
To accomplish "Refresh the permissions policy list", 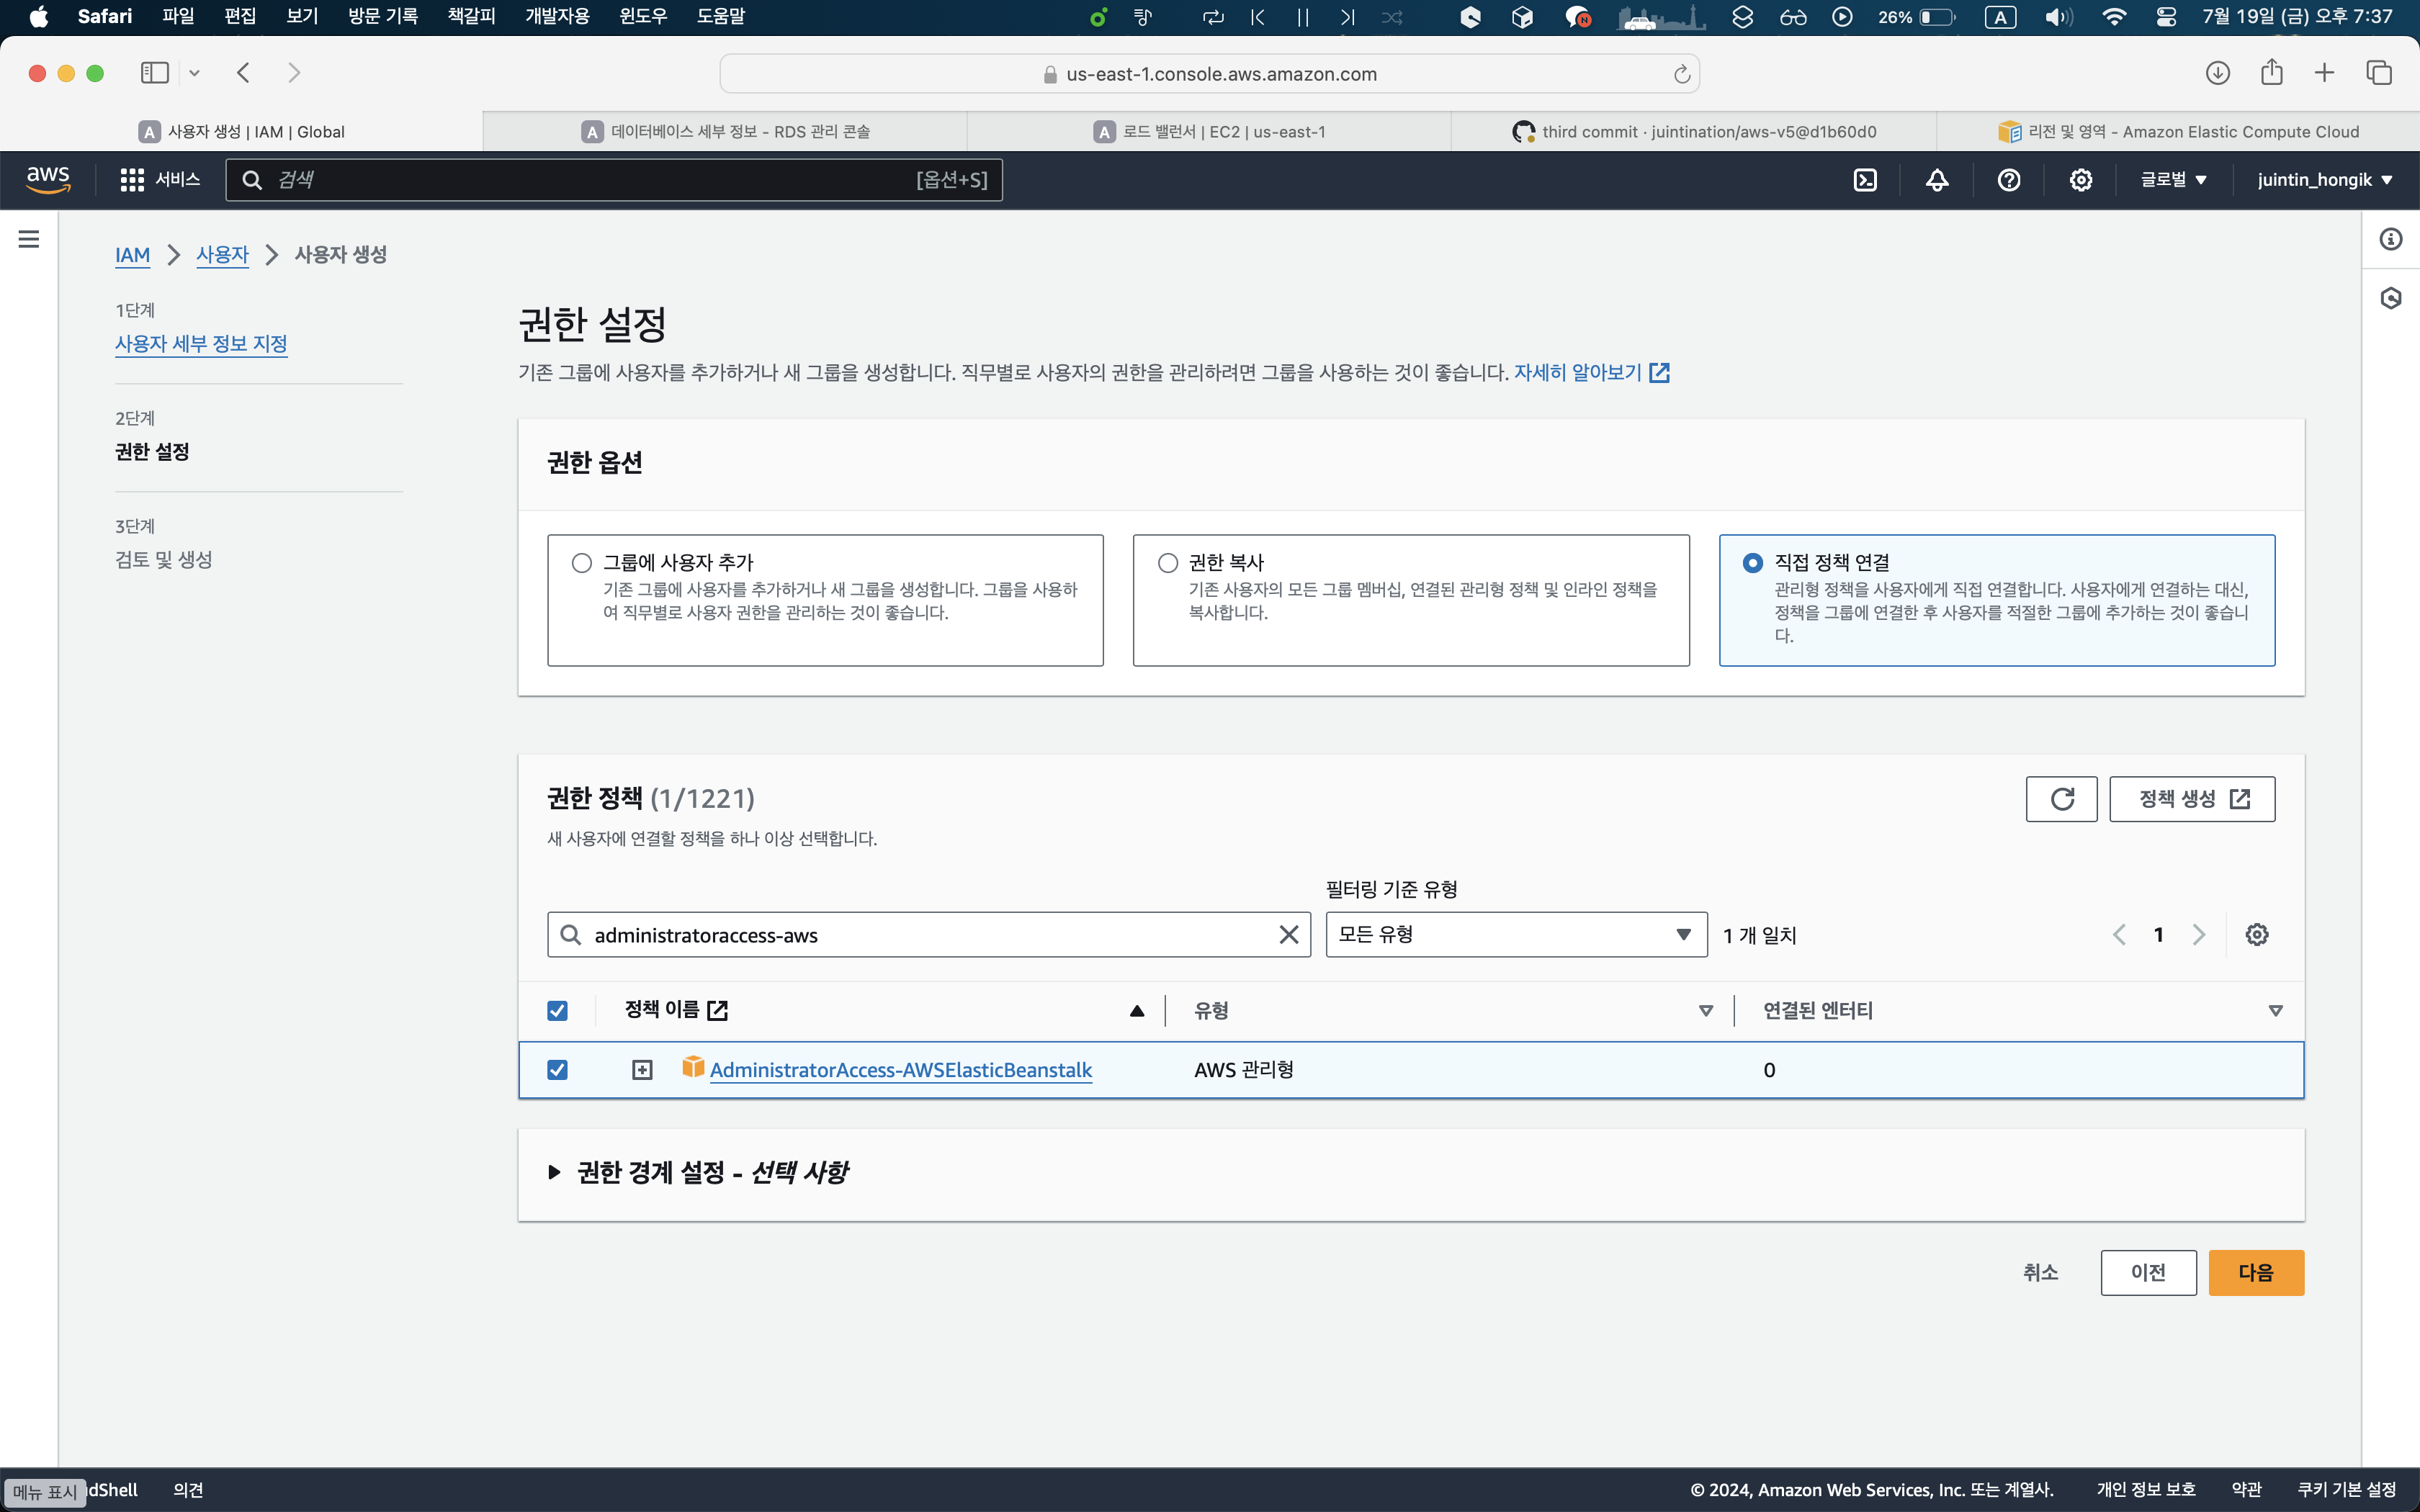I will tap(2061, 799).
